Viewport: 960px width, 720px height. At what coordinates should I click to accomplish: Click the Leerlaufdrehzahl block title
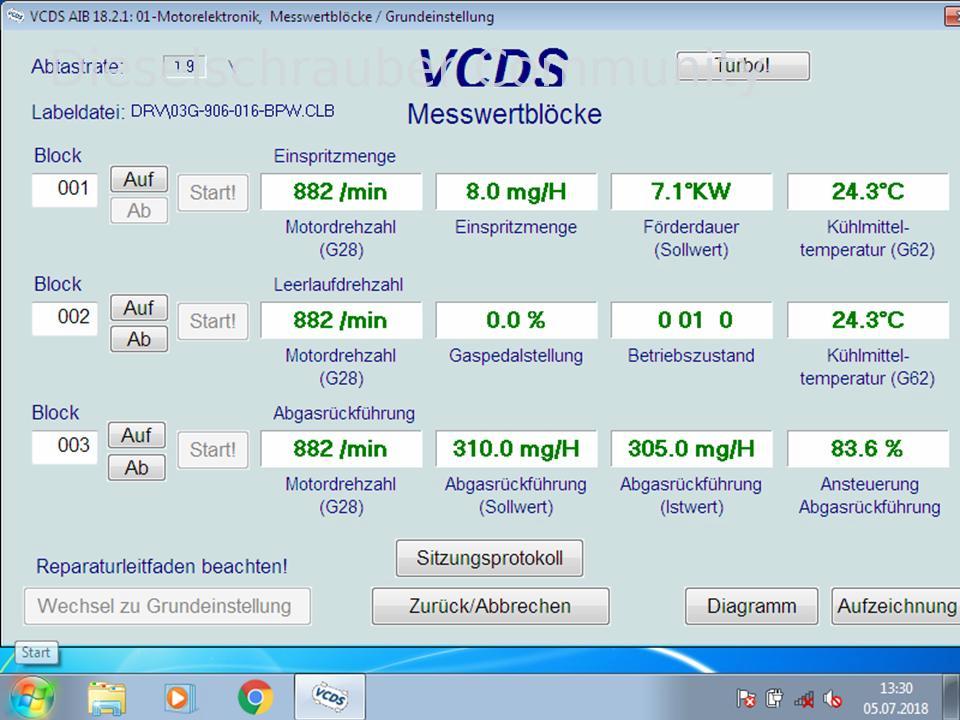pyautogui.click(x=338, y=285)
